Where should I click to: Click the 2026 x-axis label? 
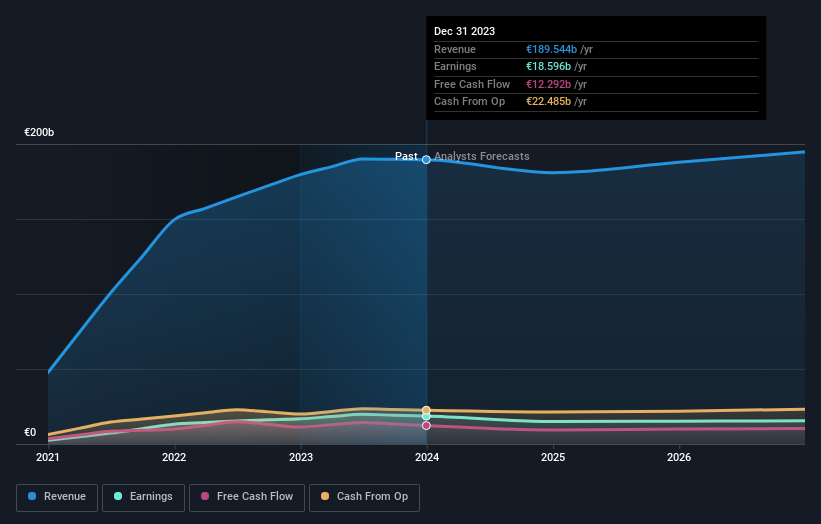[x=679, y=457]
